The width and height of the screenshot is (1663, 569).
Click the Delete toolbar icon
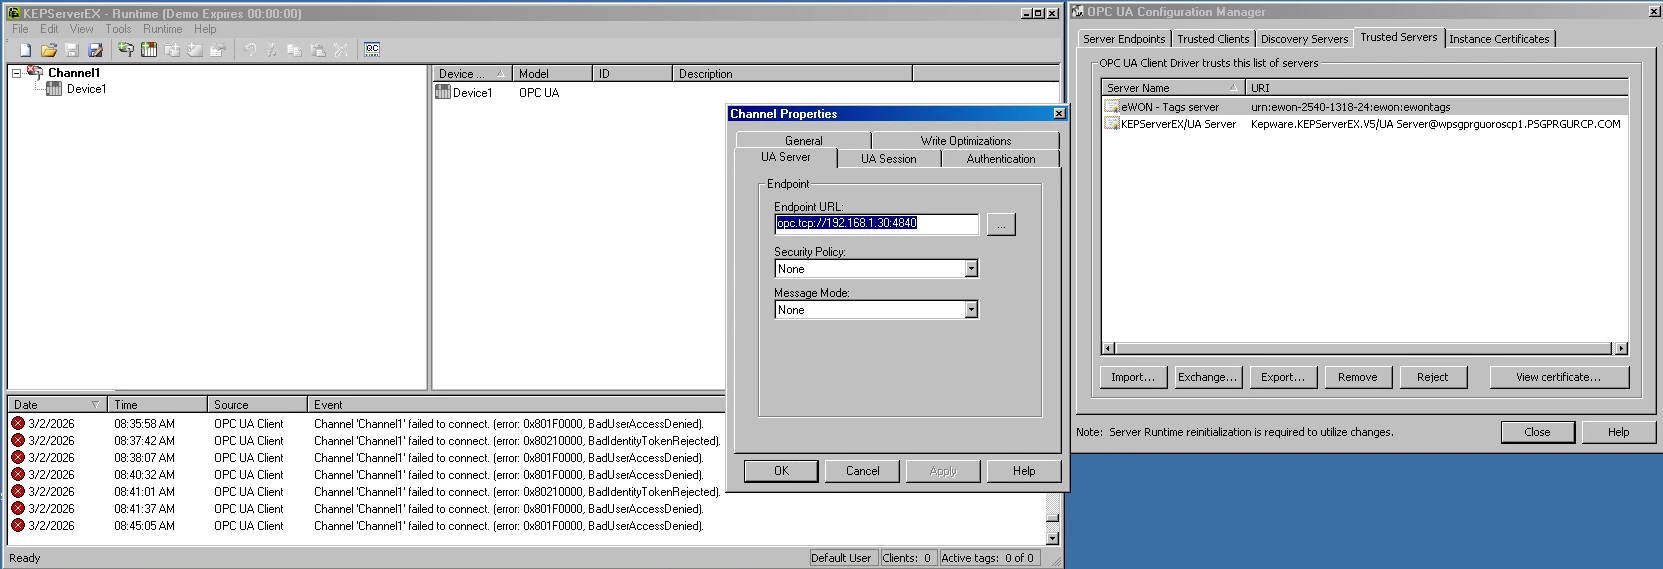pyautogui.click(x=341, y=50)
